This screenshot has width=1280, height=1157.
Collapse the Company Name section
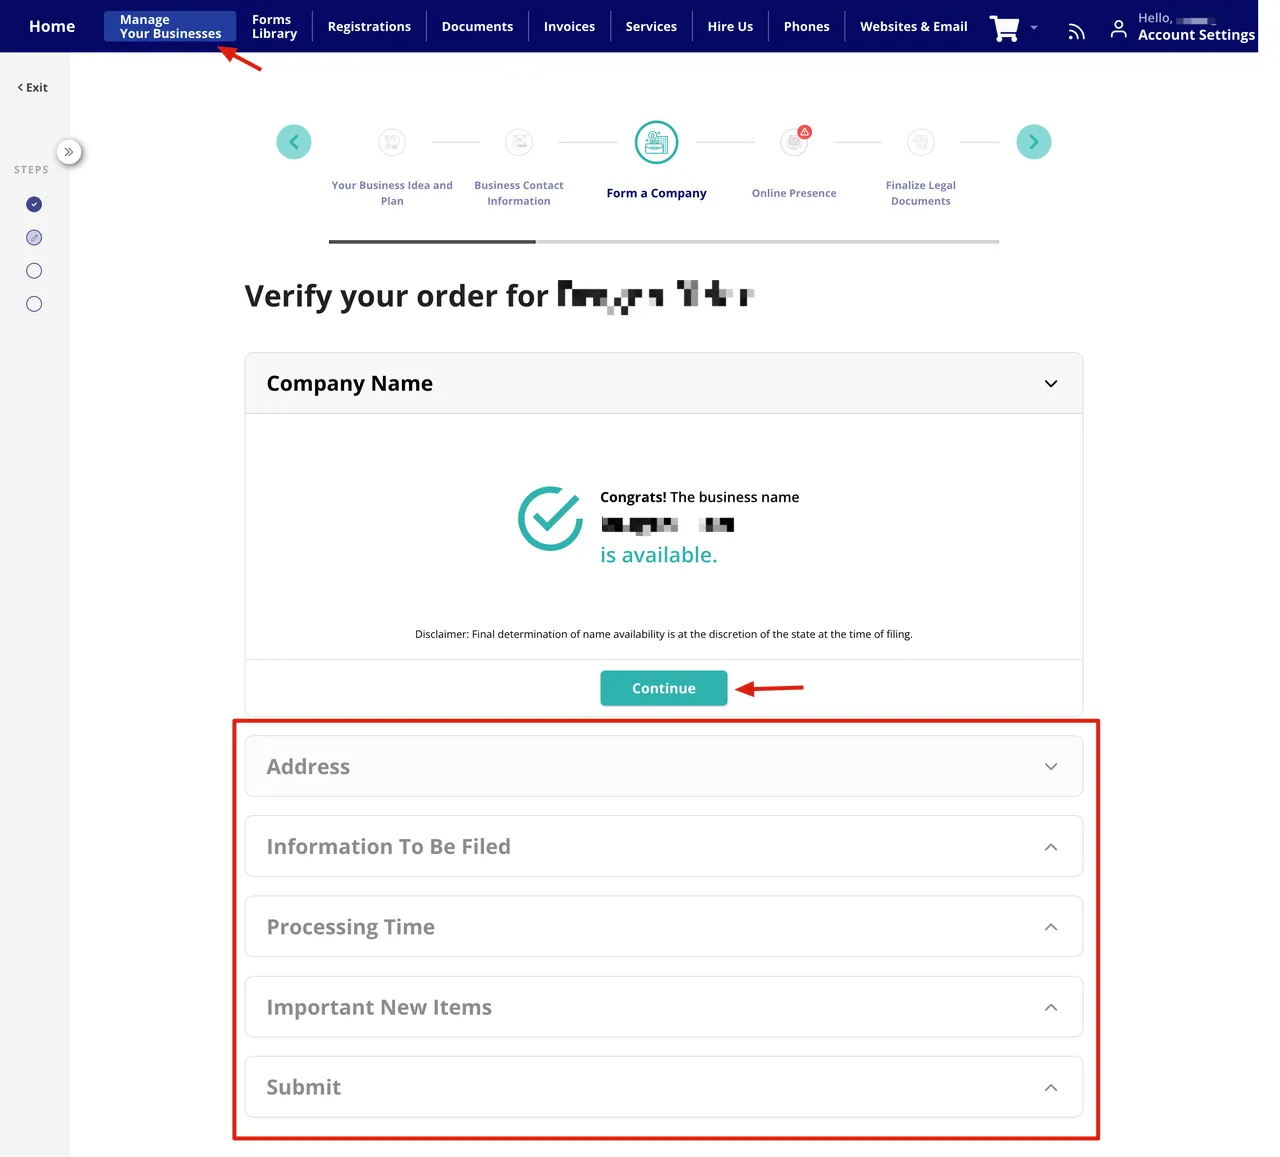(x=1050, y=384)
